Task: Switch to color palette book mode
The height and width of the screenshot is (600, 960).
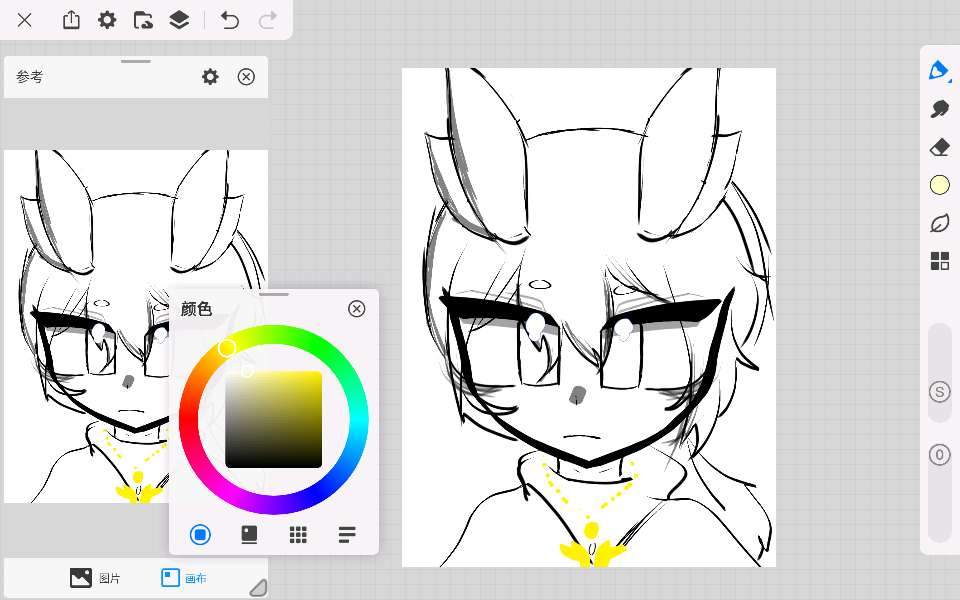Action: click(249, 535)
